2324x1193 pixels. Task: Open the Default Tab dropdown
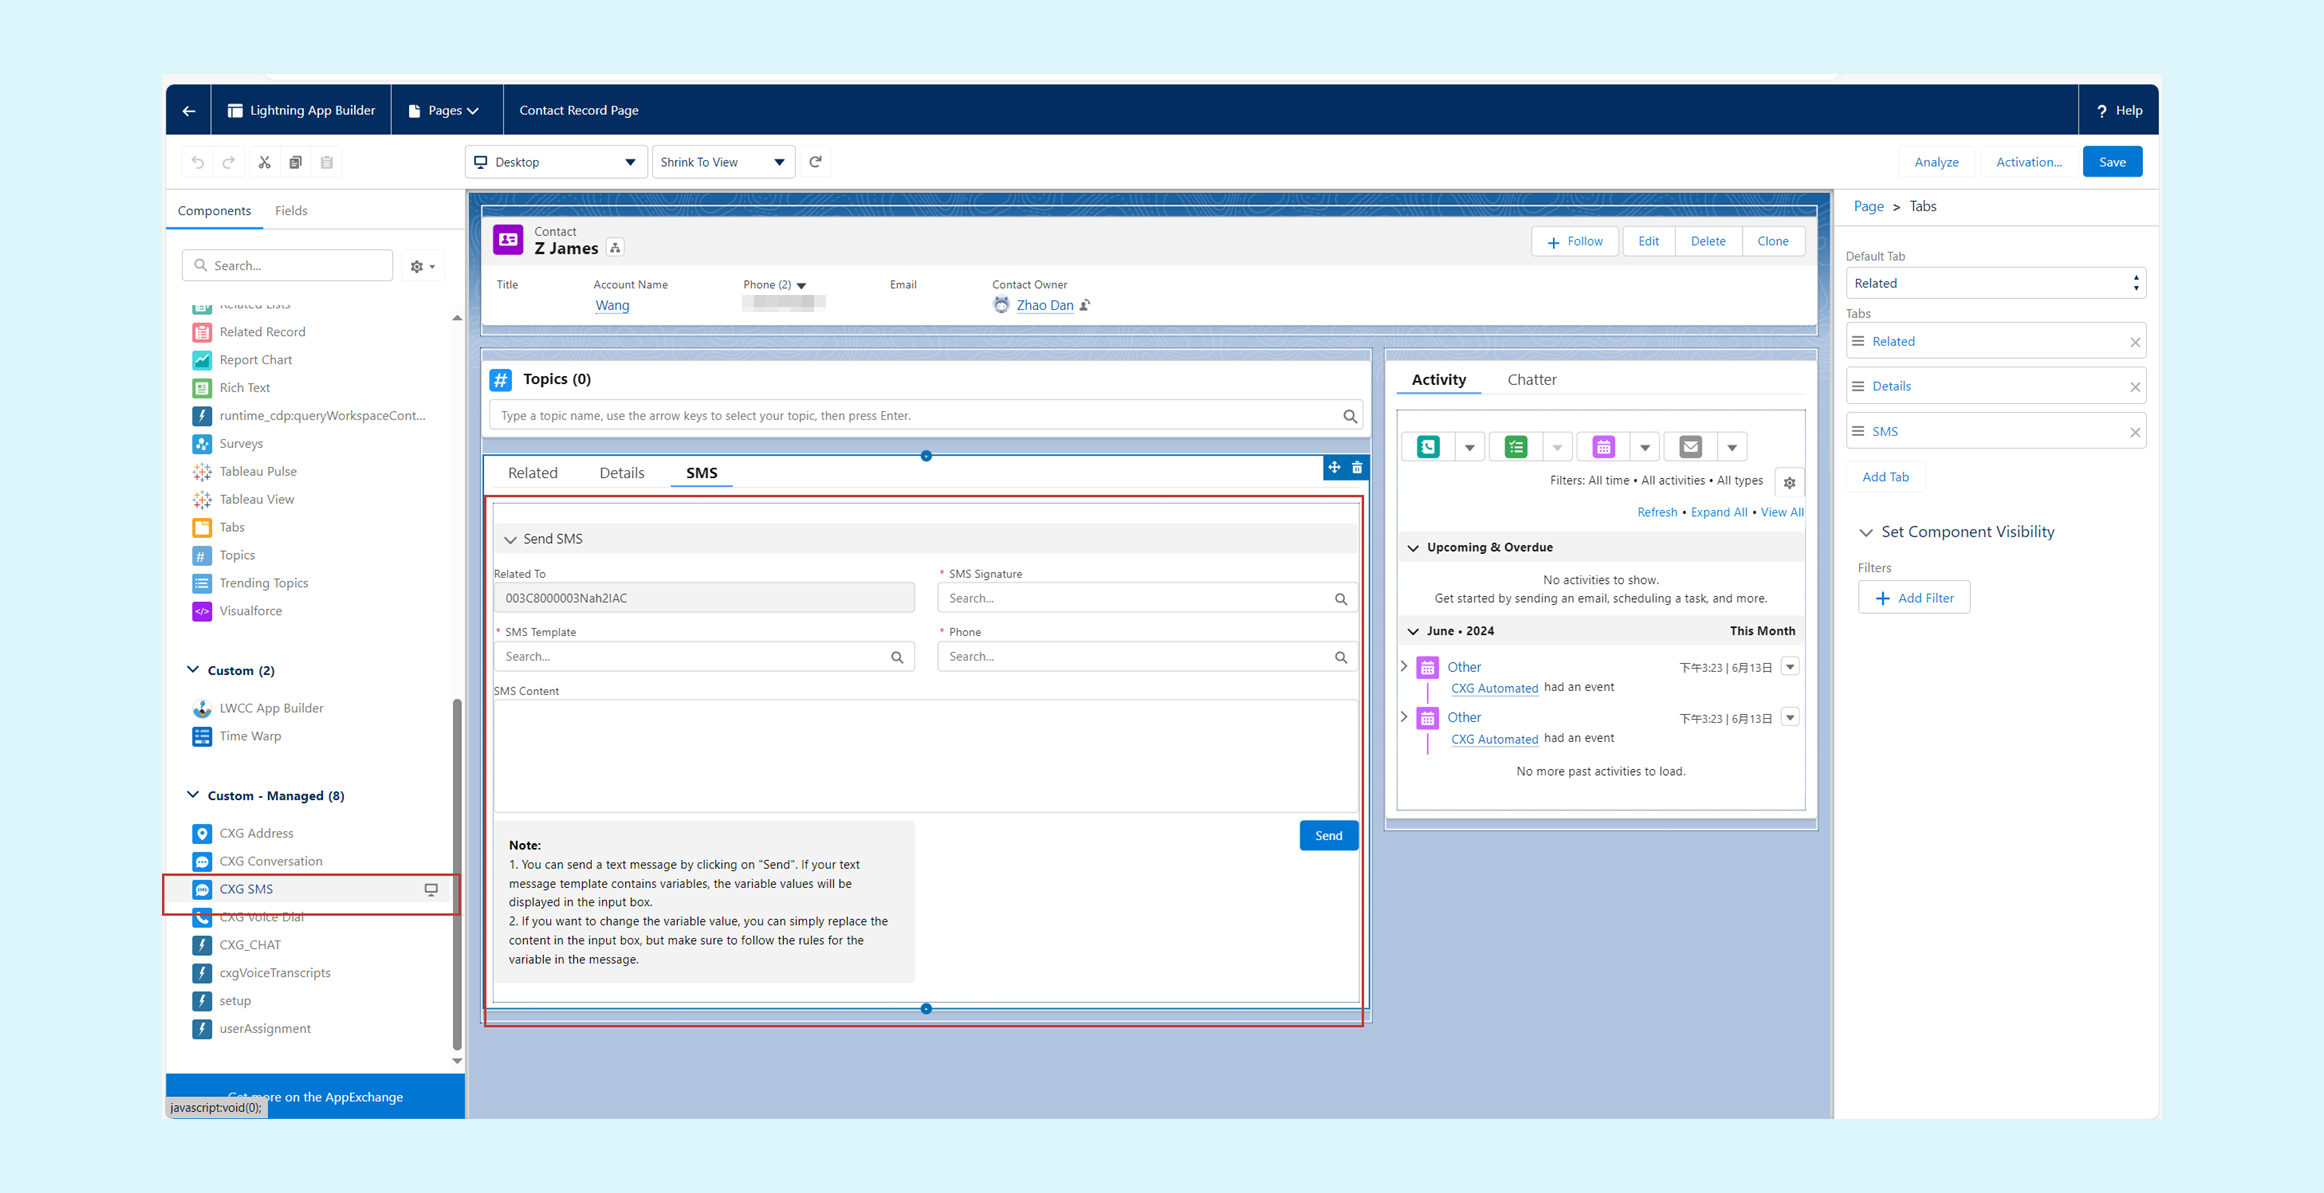[1995, 283]
